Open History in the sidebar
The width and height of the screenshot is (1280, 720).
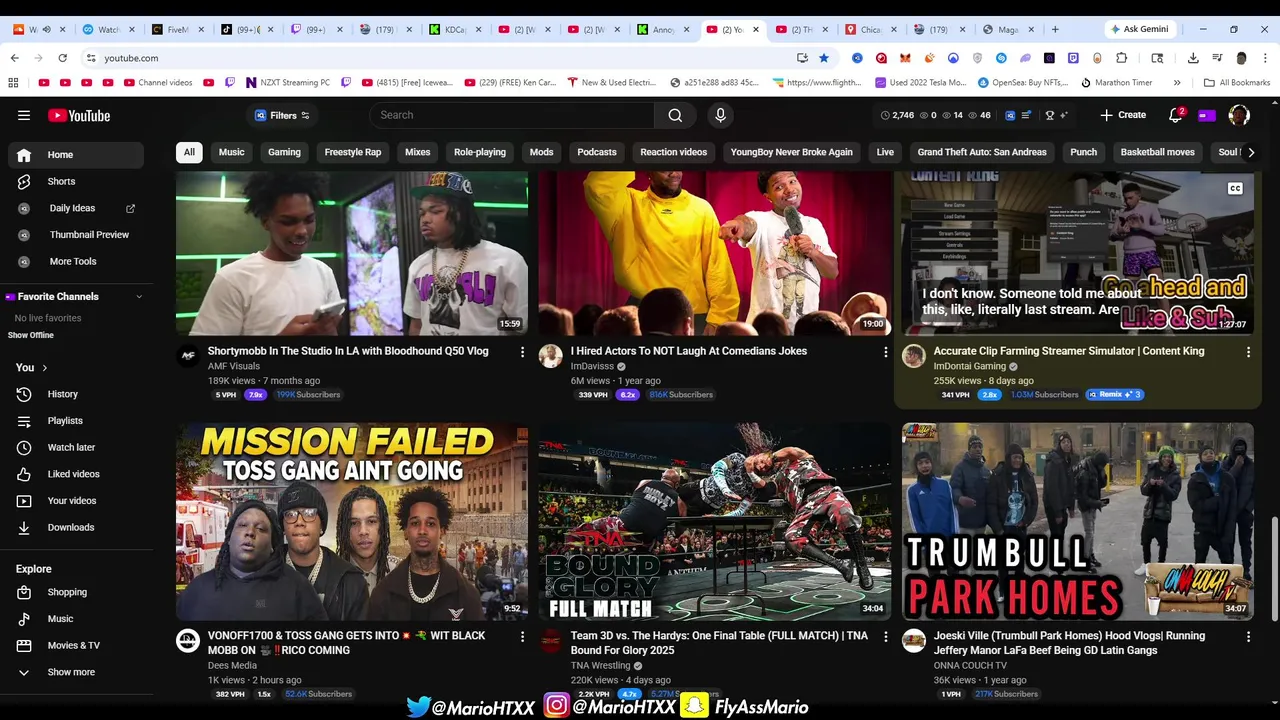76,394
